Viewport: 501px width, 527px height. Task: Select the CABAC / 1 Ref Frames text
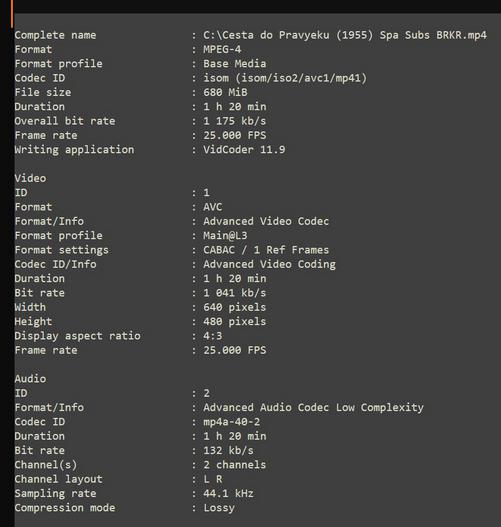click(266, 250)
